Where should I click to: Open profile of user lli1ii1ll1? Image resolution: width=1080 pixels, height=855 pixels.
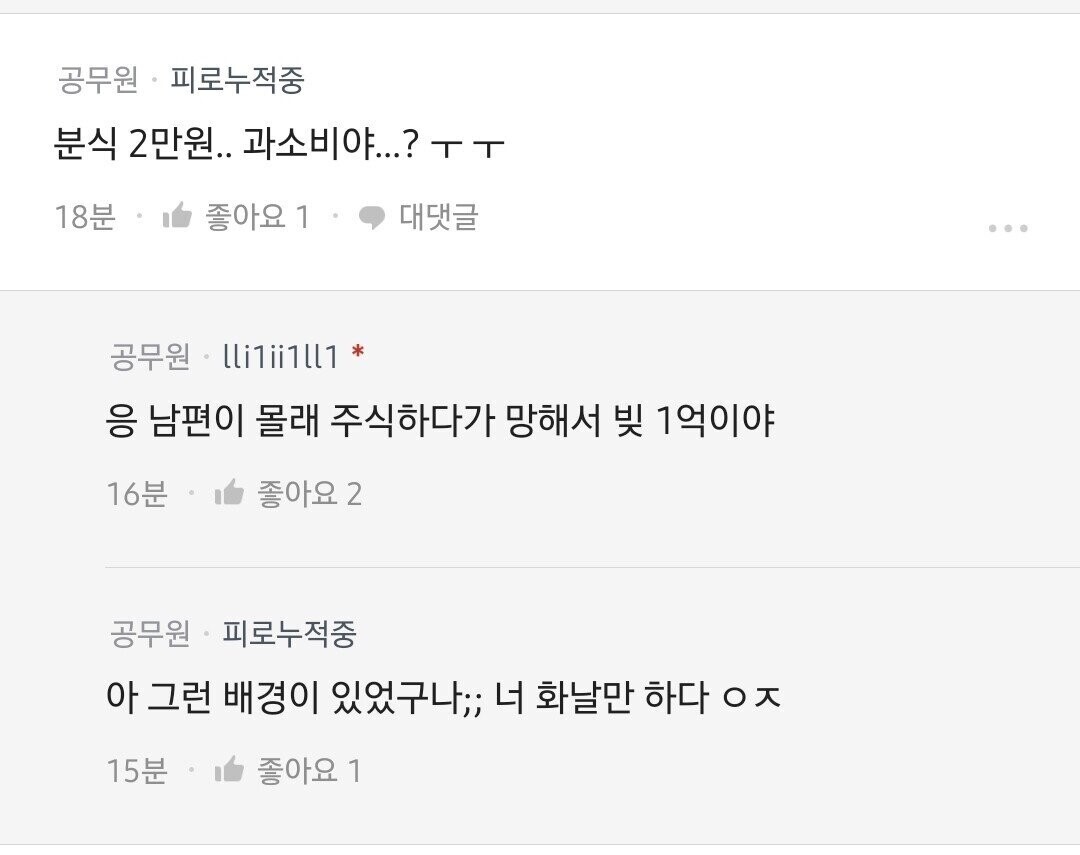pyautogui.click(x=281, y=357)
